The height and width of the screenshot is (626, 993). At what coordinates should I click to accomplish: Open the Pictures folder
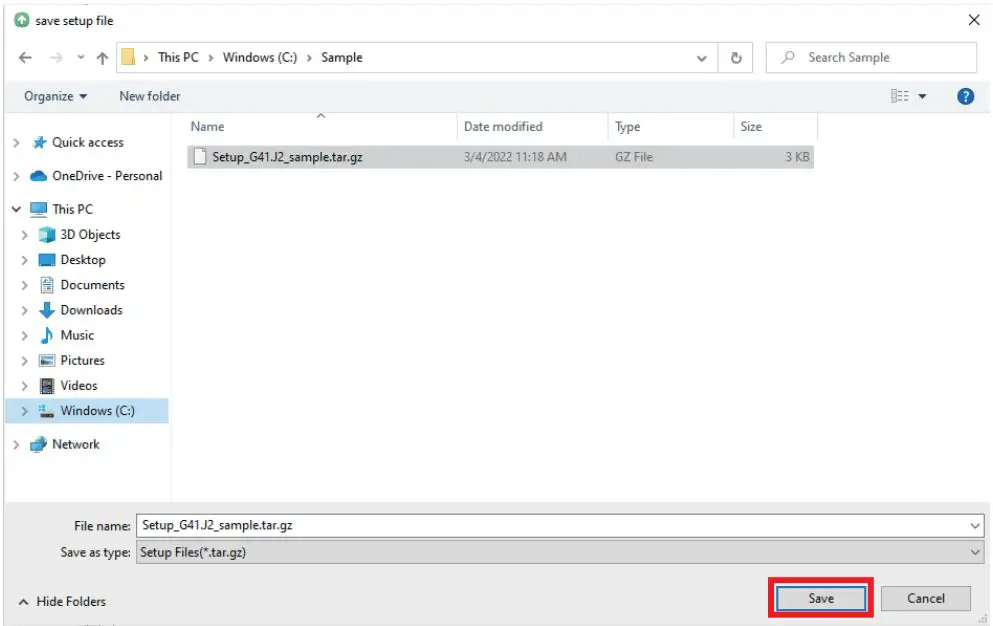point(82,361)
